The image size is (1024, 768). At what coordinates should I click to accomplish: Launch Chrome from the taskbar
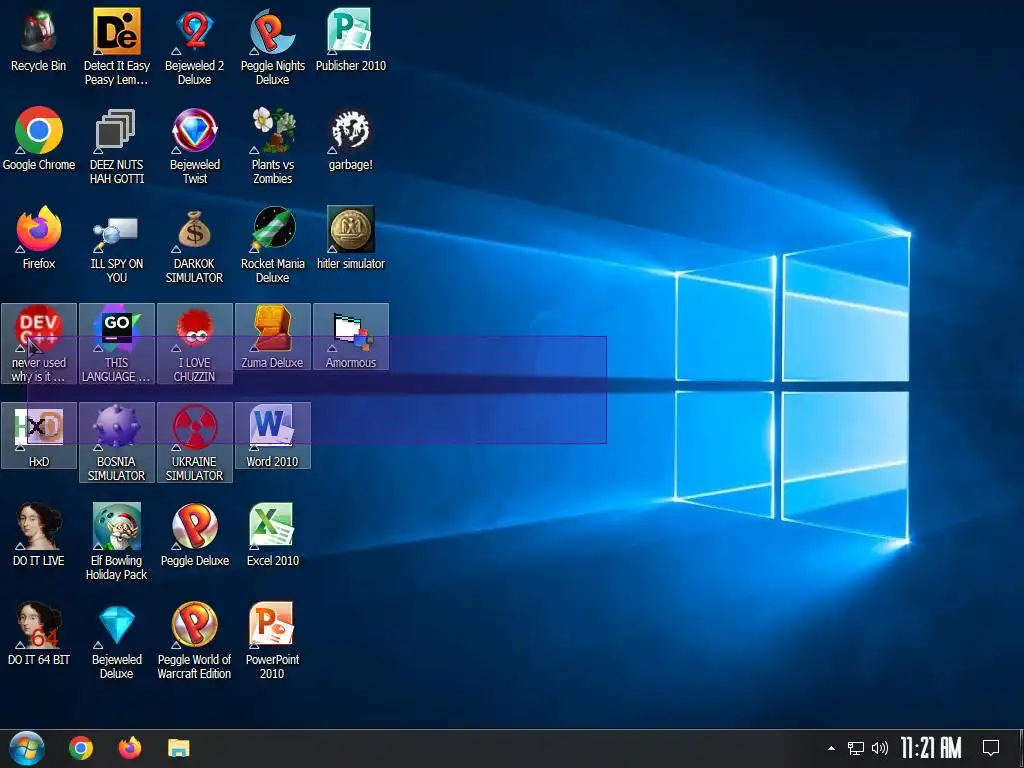[x=81, y=748]
